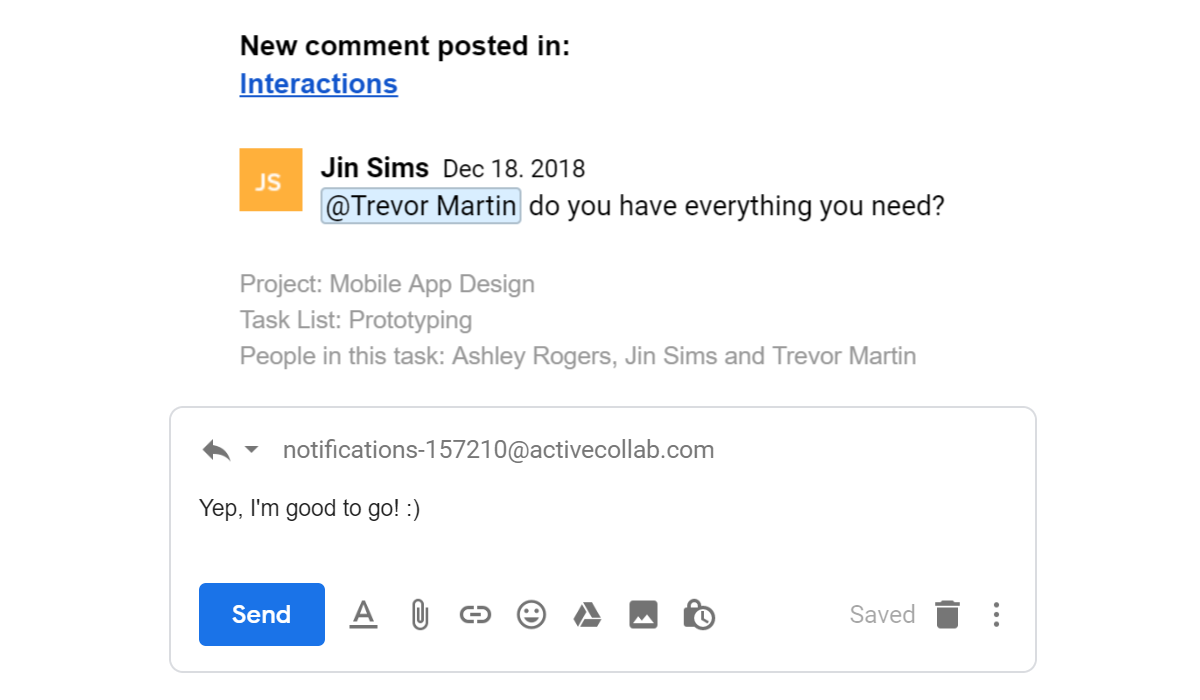Insert link using chain icon
The image size is (1200, 700).
(475, 614)
